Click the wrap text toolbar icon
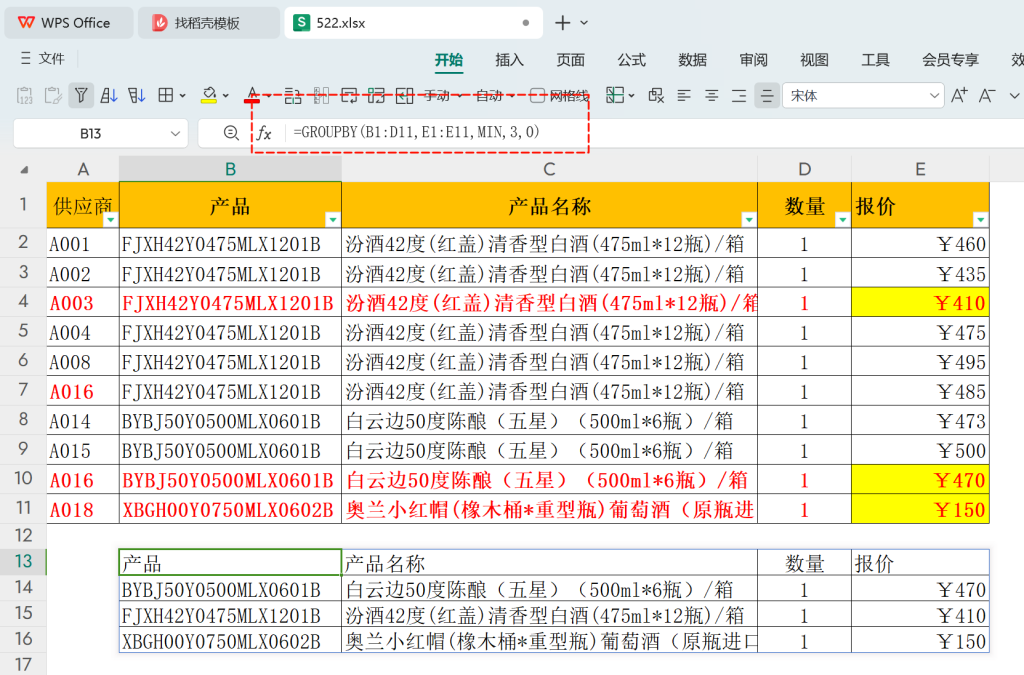The width and height of the screenshot is (1024, 675). click(x=349, y=96)
